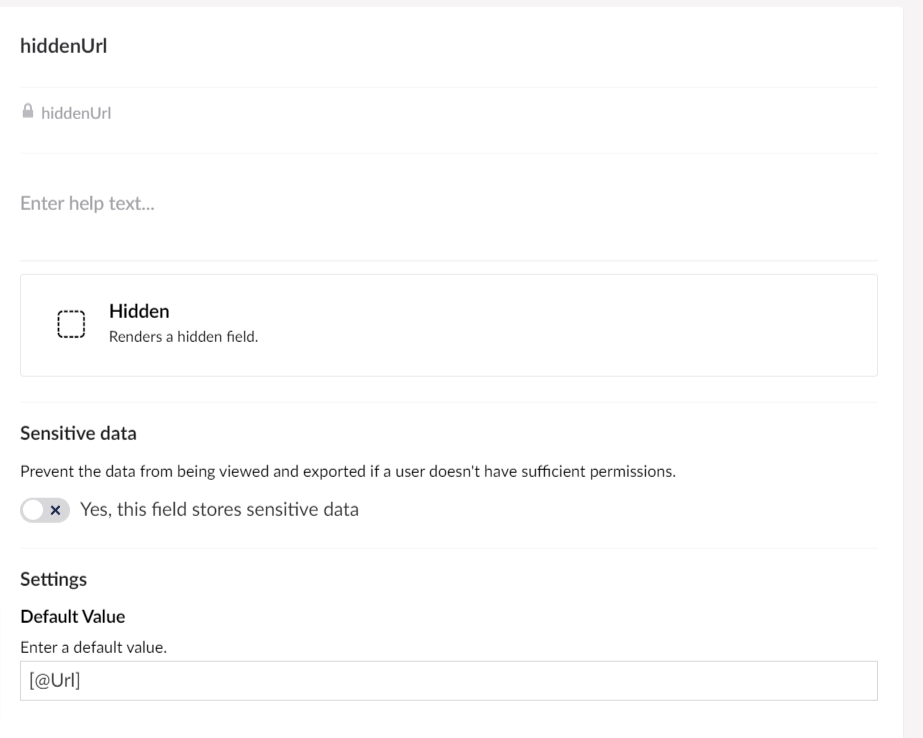Open the Hidden field type picker card
This screenshot has width=923, height=738.
click(449, 325)
